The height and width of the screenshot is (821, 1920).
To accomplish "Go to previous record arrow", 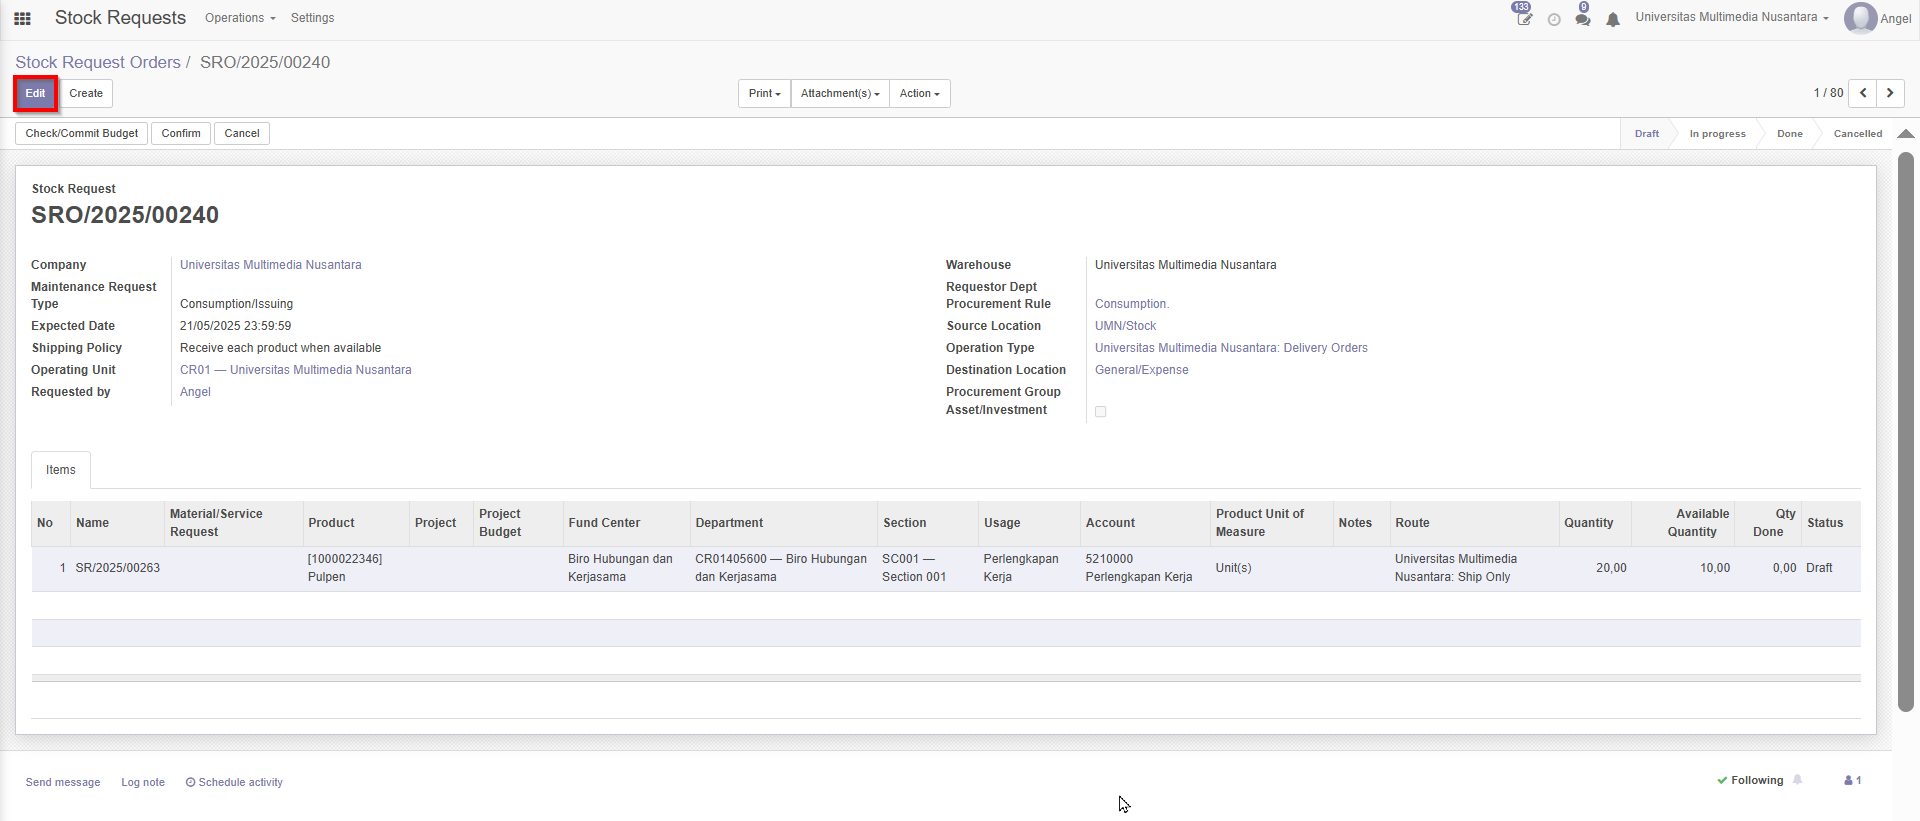I will 1862,93.
